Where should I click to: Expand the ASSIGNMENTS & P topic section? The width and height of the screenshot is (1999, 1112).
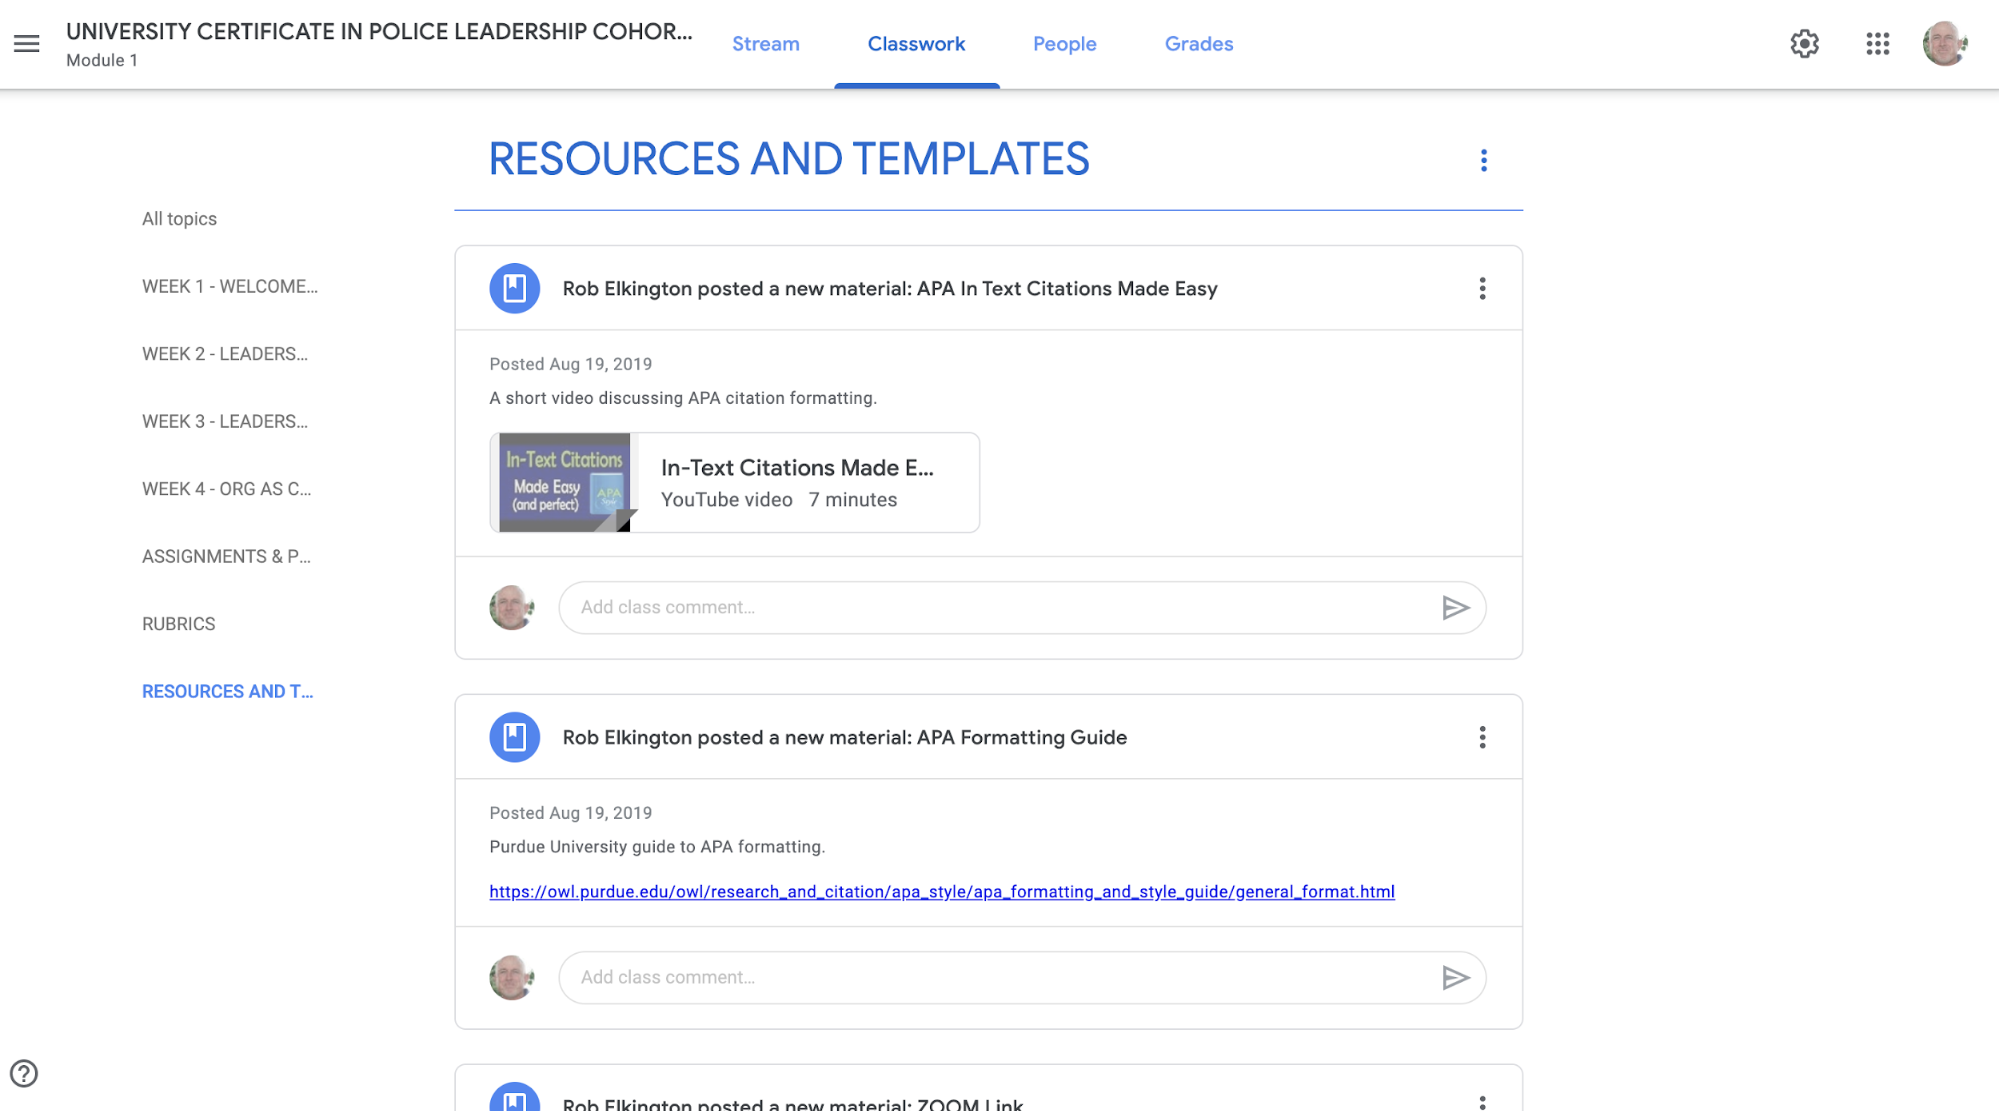pos(227,557)
